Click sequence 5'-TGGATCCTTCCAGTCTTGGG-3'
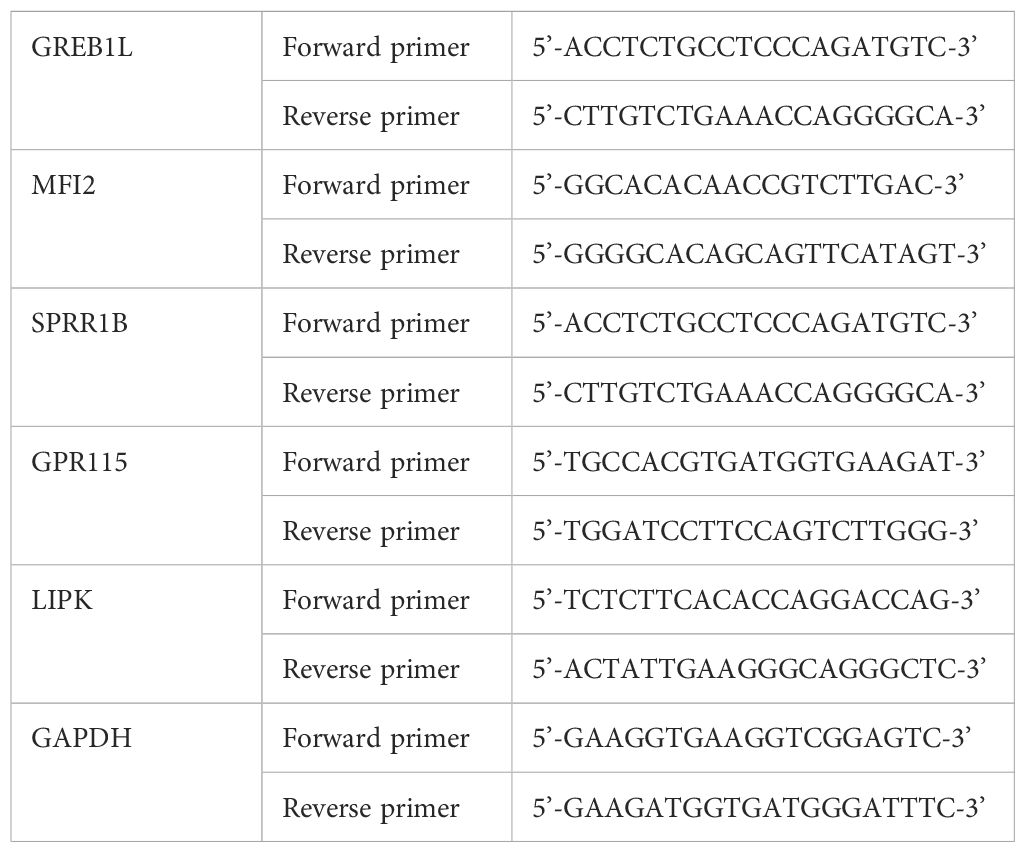 click(x=755, y=530)
